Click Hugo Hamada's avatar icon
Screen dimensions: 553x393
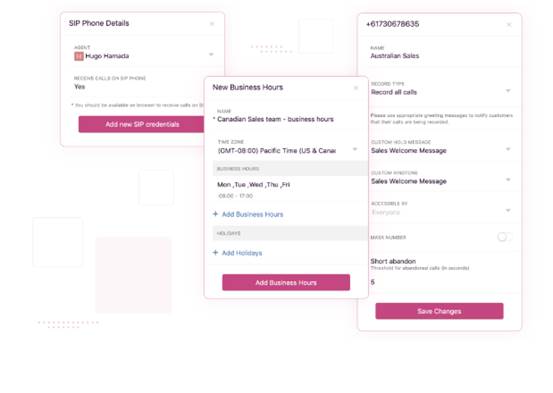79,56
